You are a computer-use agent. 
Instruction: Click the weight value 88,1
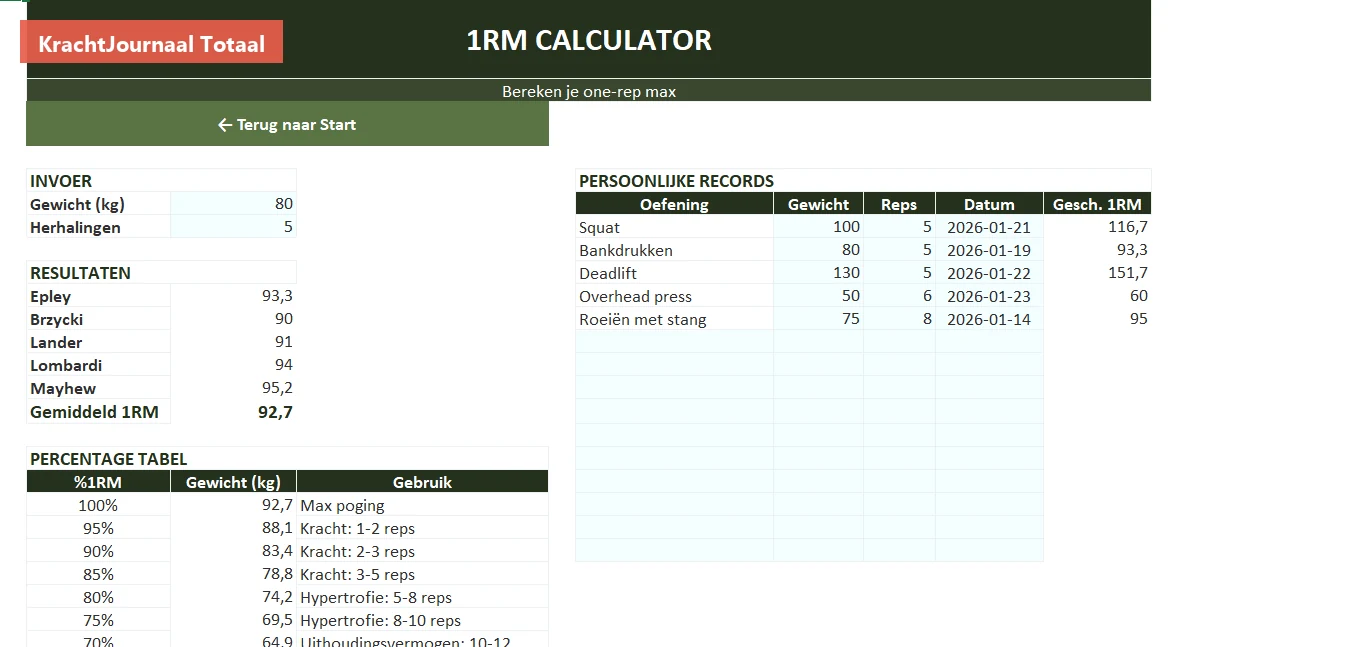coord(233,528)
